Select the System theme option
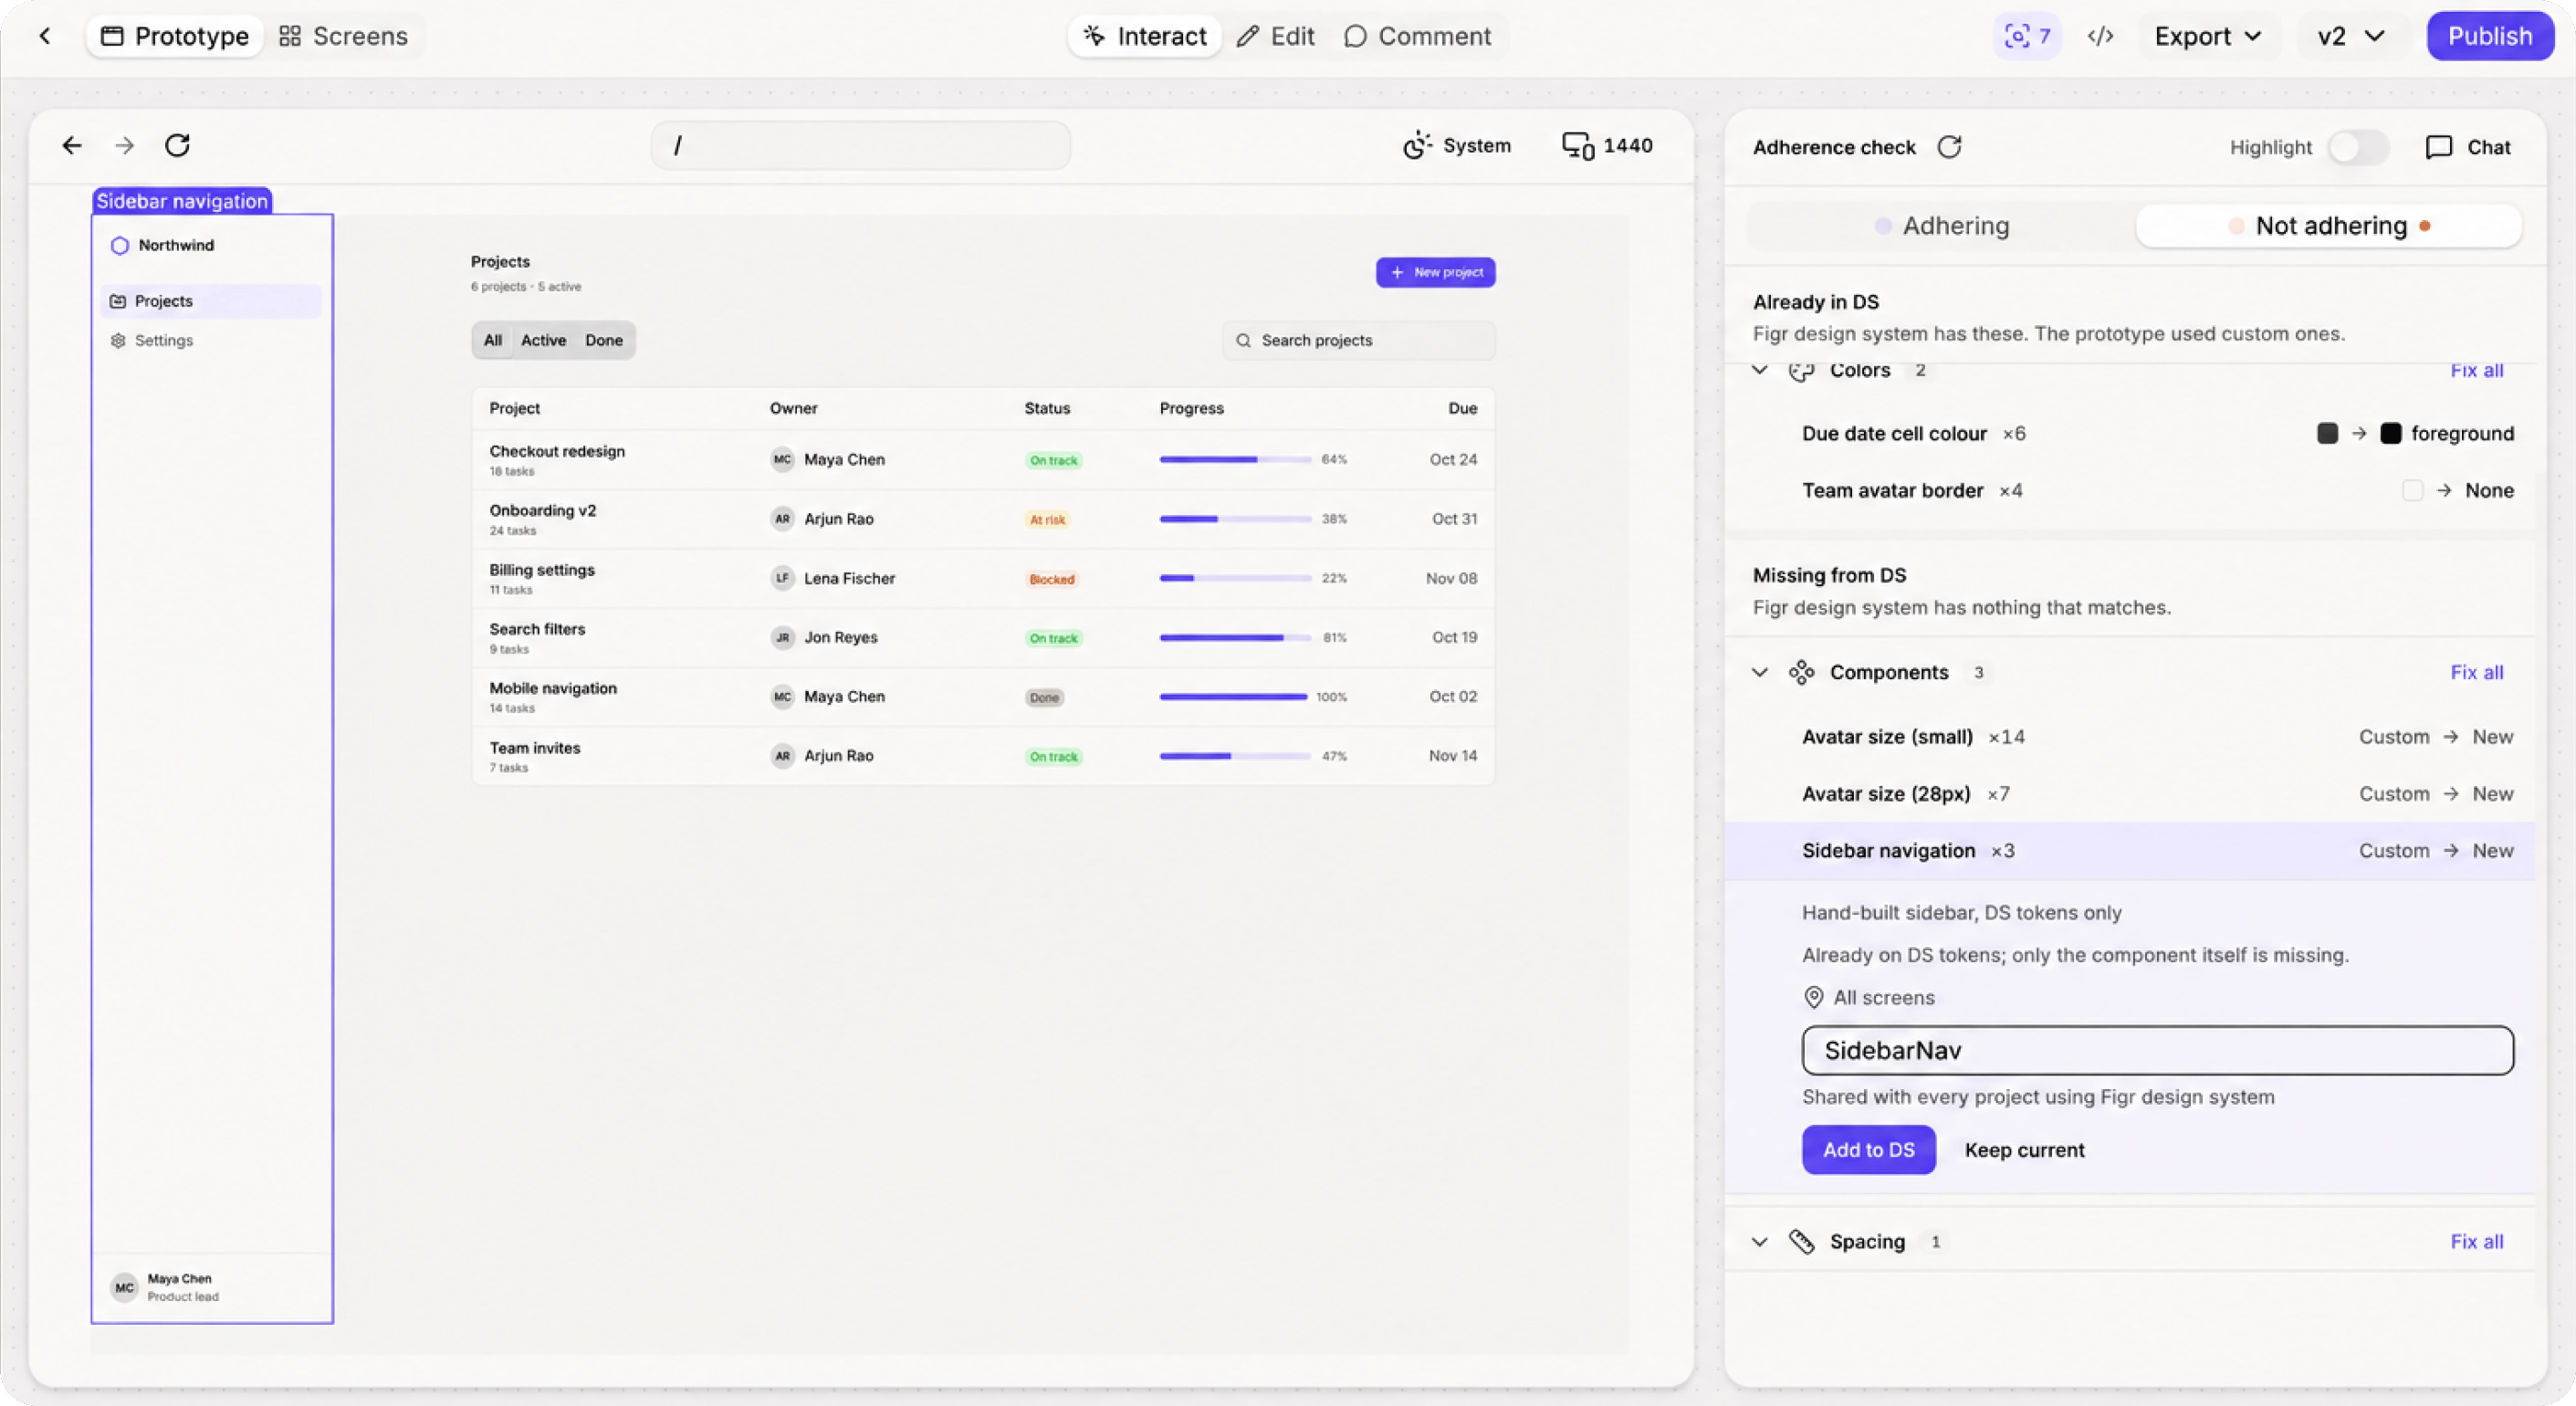Image resolution: width=2576 pixels, height=1406 pixels. click(1457, 145)
